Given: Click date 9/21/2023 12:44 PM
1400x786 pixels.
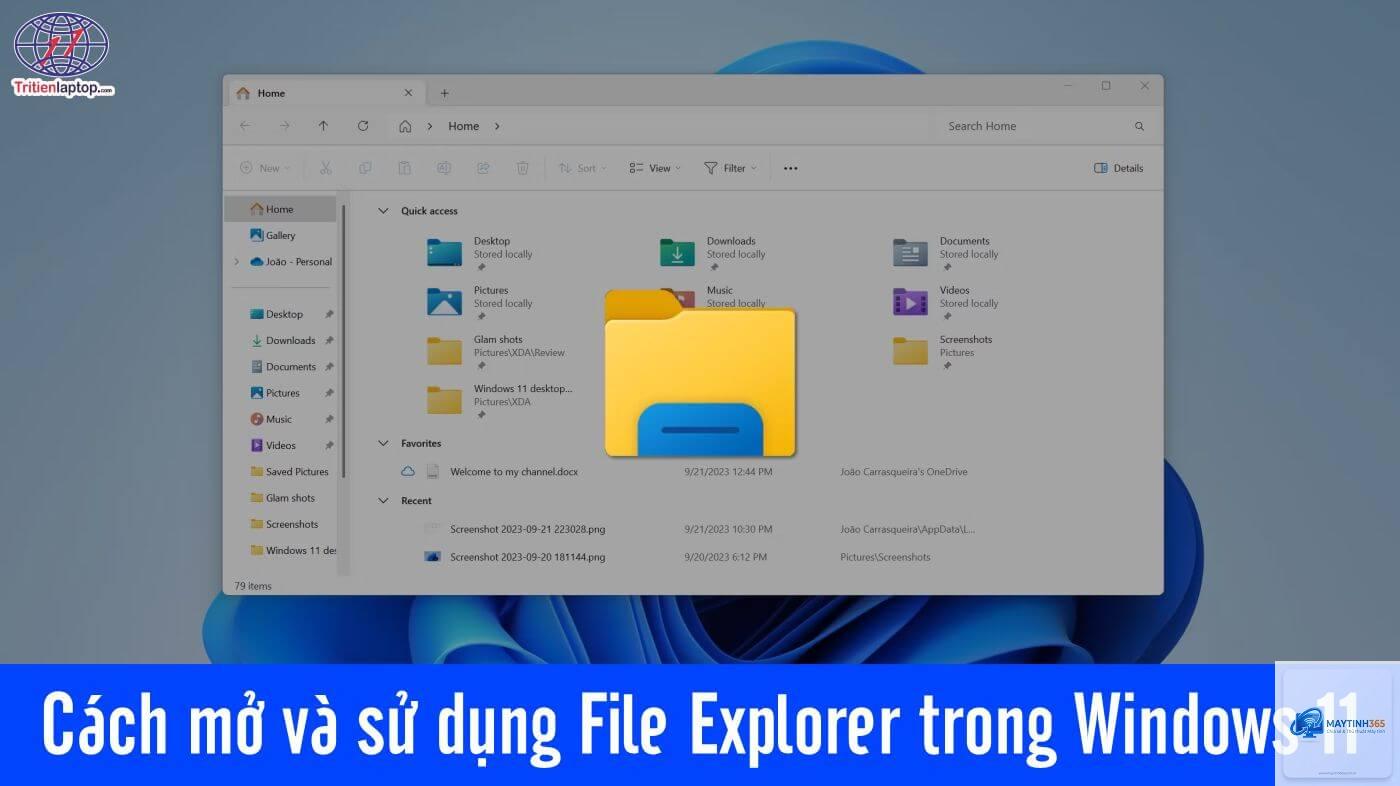Looking at the screenshot, I should point(728,471).
